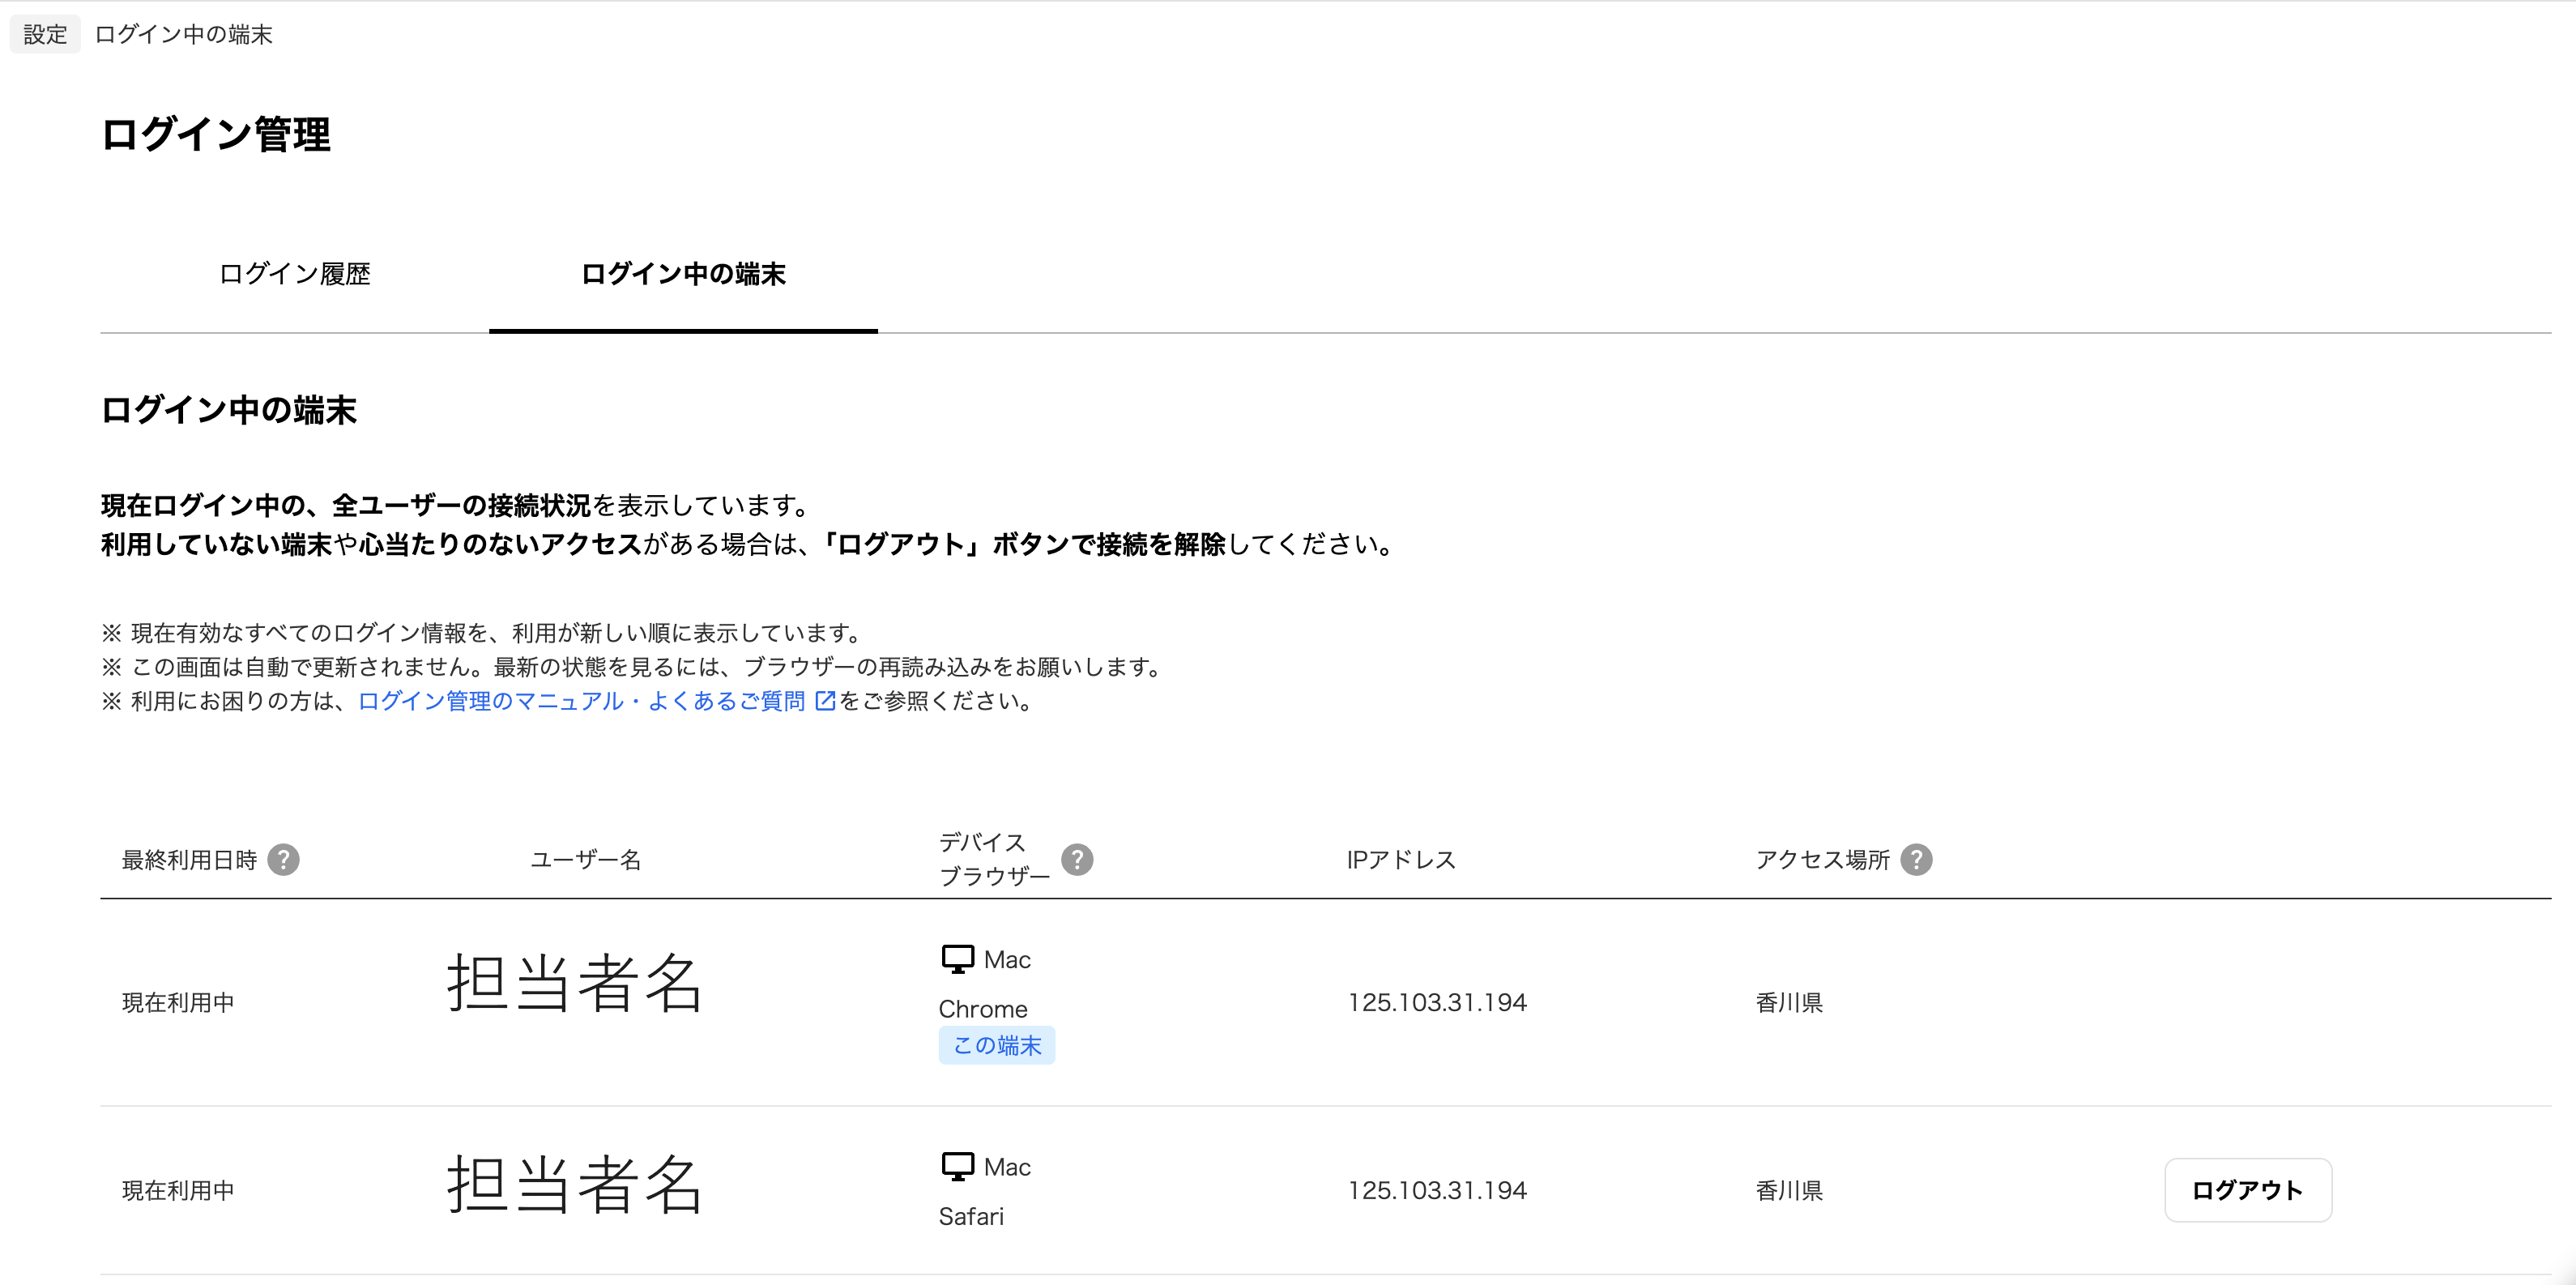Click the 設定 breadcrumb chip
This screenshot has height=1285, width=2576.
[44, 33]
